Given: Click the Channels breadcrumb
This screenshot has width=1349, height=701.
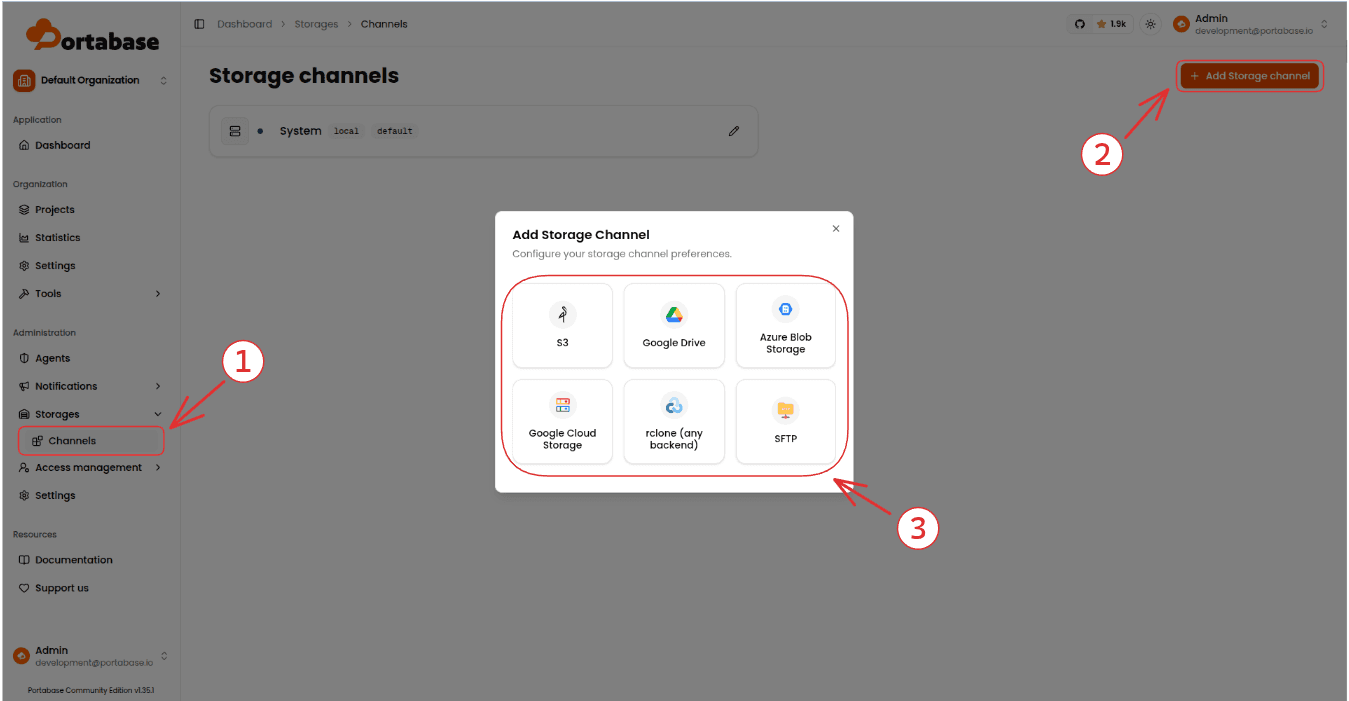Looking at the screenshot, I should tap(384, 24).
